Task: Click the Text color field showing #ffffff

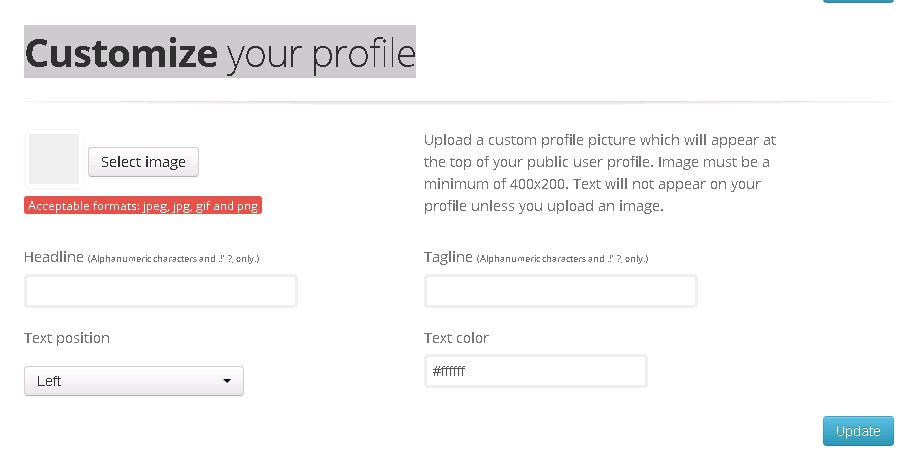Action: 535,371
